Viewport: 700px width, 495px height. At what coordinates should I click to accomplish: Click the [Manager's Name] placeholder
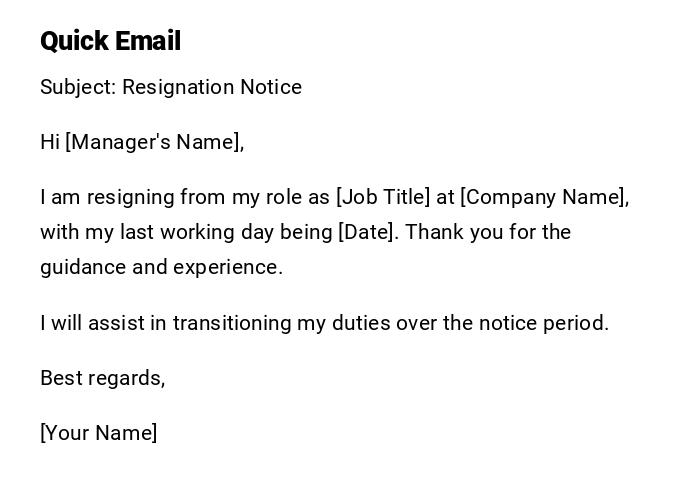(x=154, y=142)
